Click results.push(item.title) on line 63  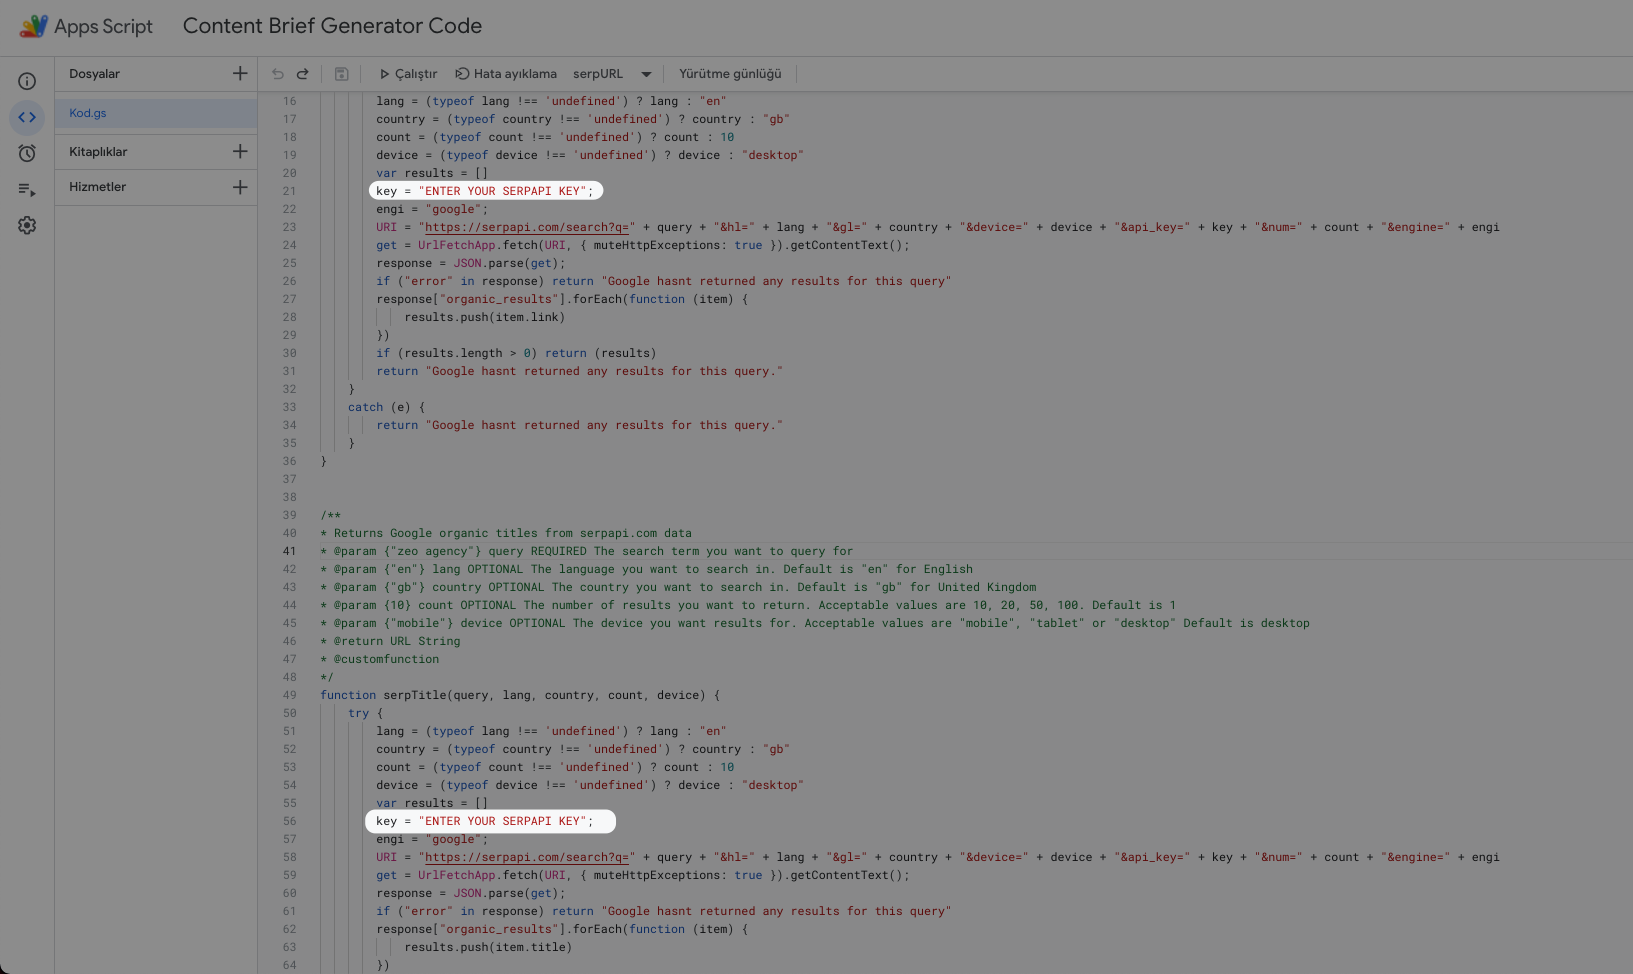click(x=488, y=947)
